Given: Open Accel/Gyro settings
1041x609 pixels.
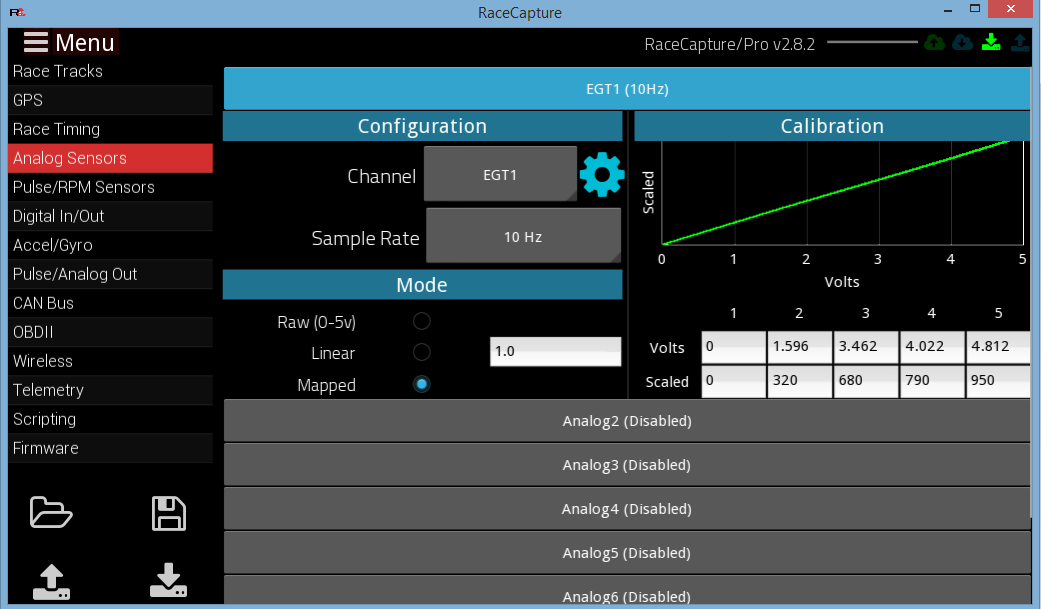Looking at the screenshot, I should (x=110, y=245).
